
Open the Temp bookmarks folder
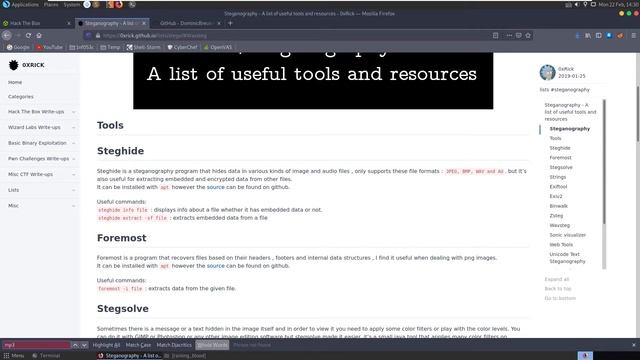[x=110, y=47]
